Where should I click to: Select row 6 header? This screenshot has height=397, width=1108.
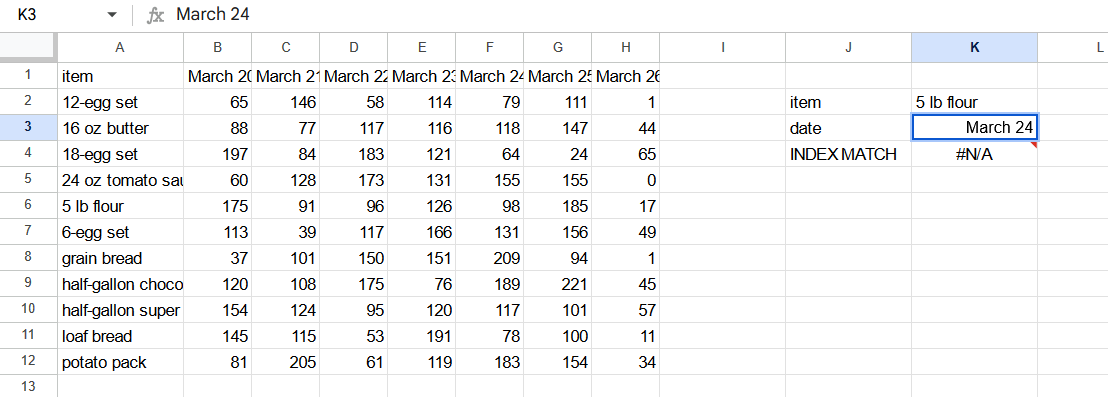coord(28,206)
